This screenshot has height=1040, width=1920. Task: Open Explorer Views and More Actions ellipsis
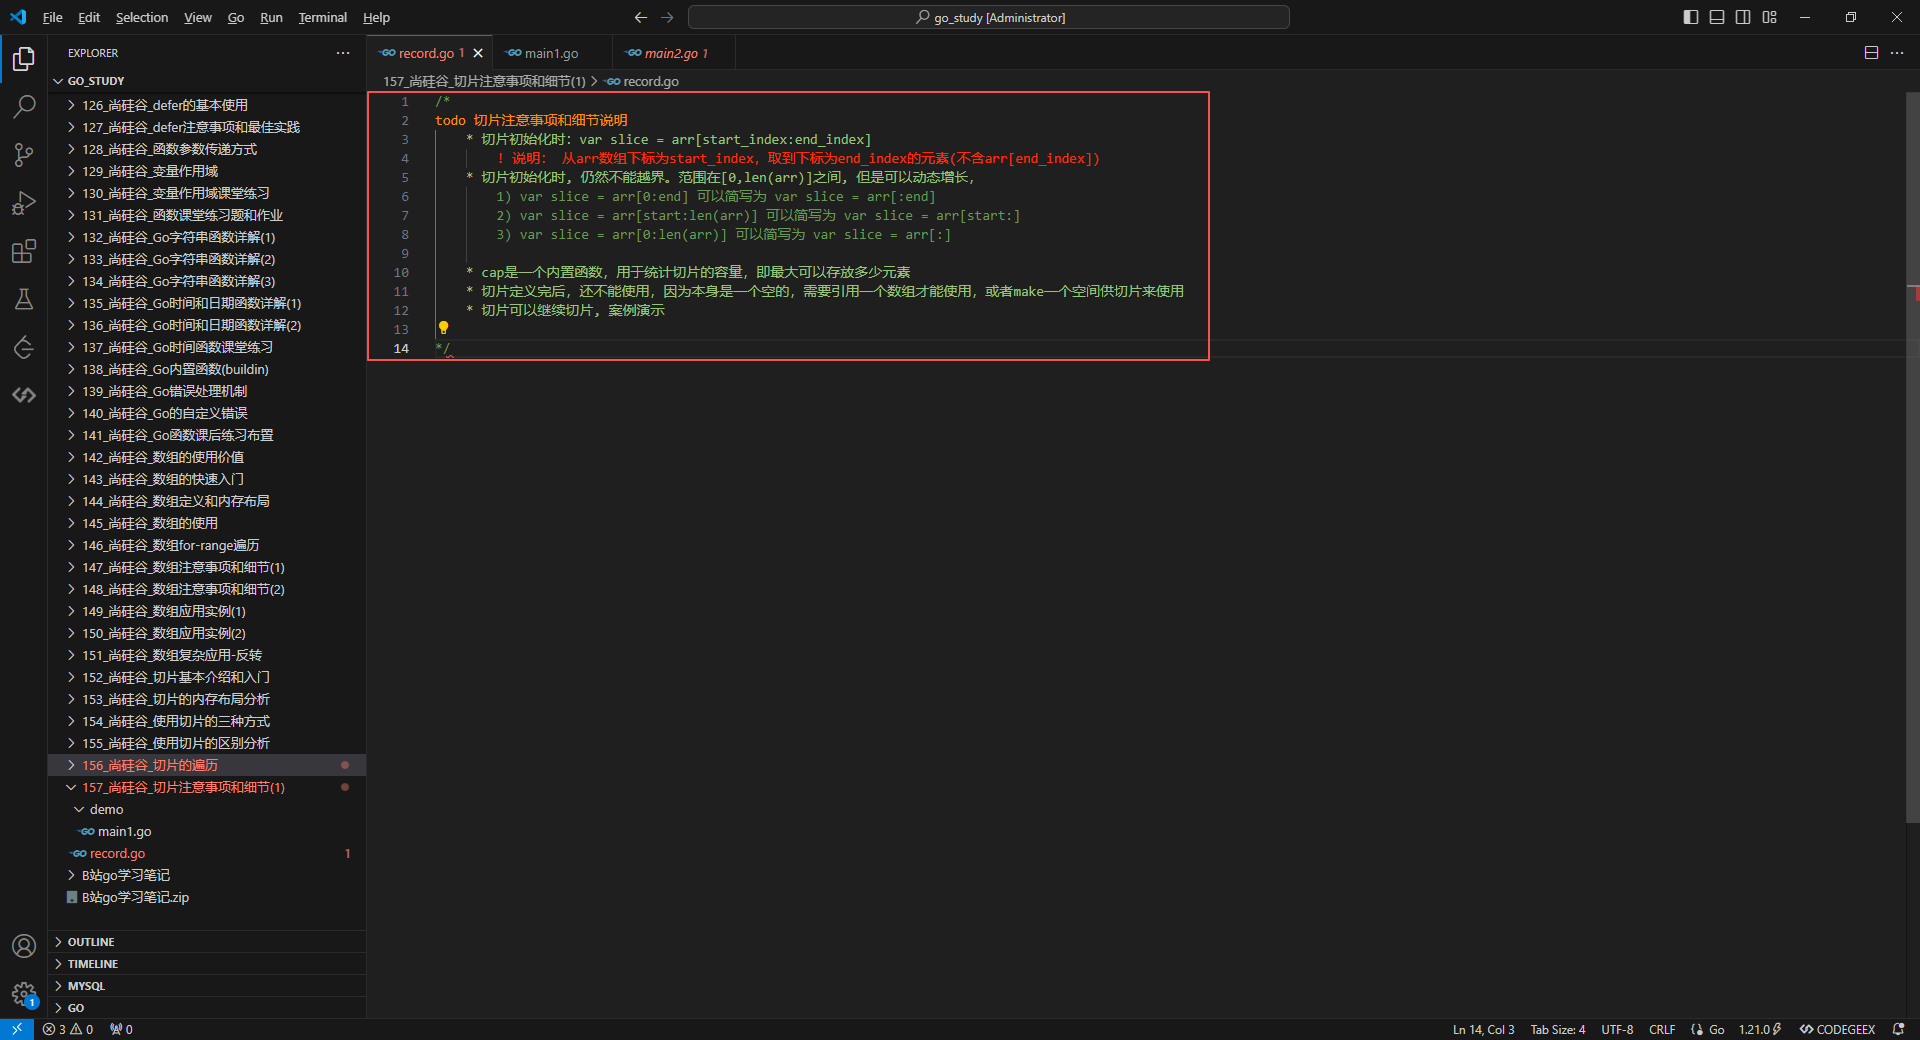[x=343, y=53]
